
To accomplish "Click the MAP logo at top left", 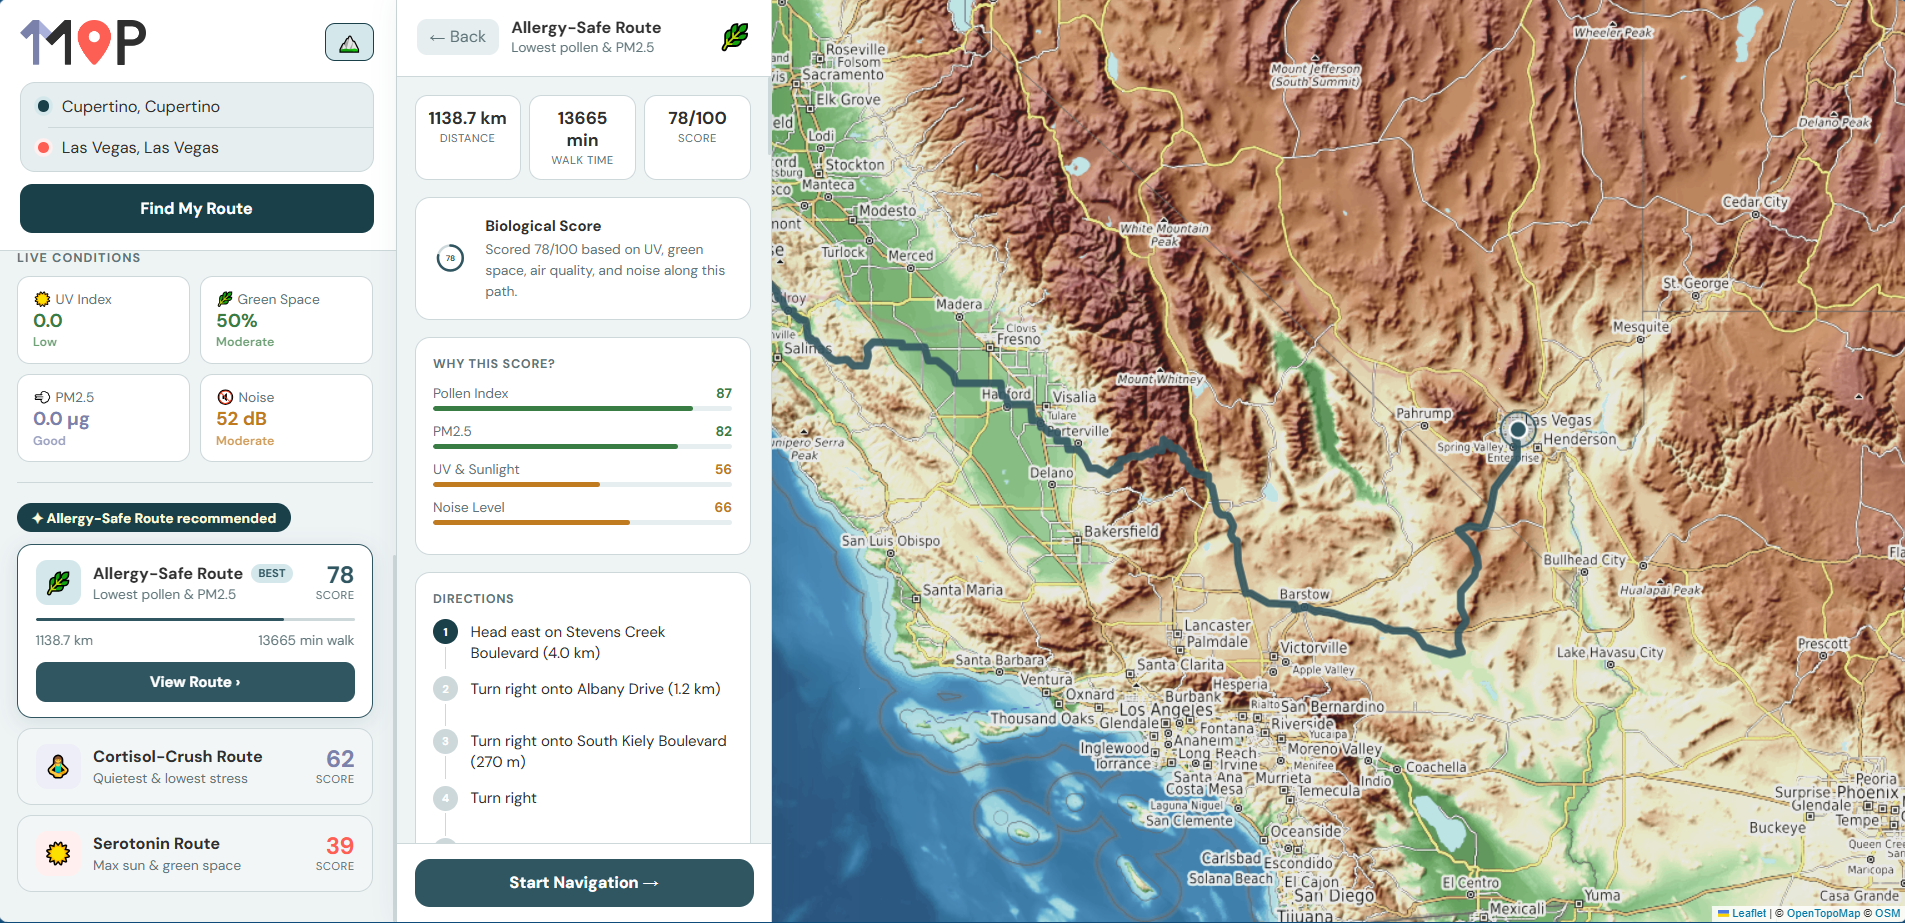I will (x=84, y=41).
